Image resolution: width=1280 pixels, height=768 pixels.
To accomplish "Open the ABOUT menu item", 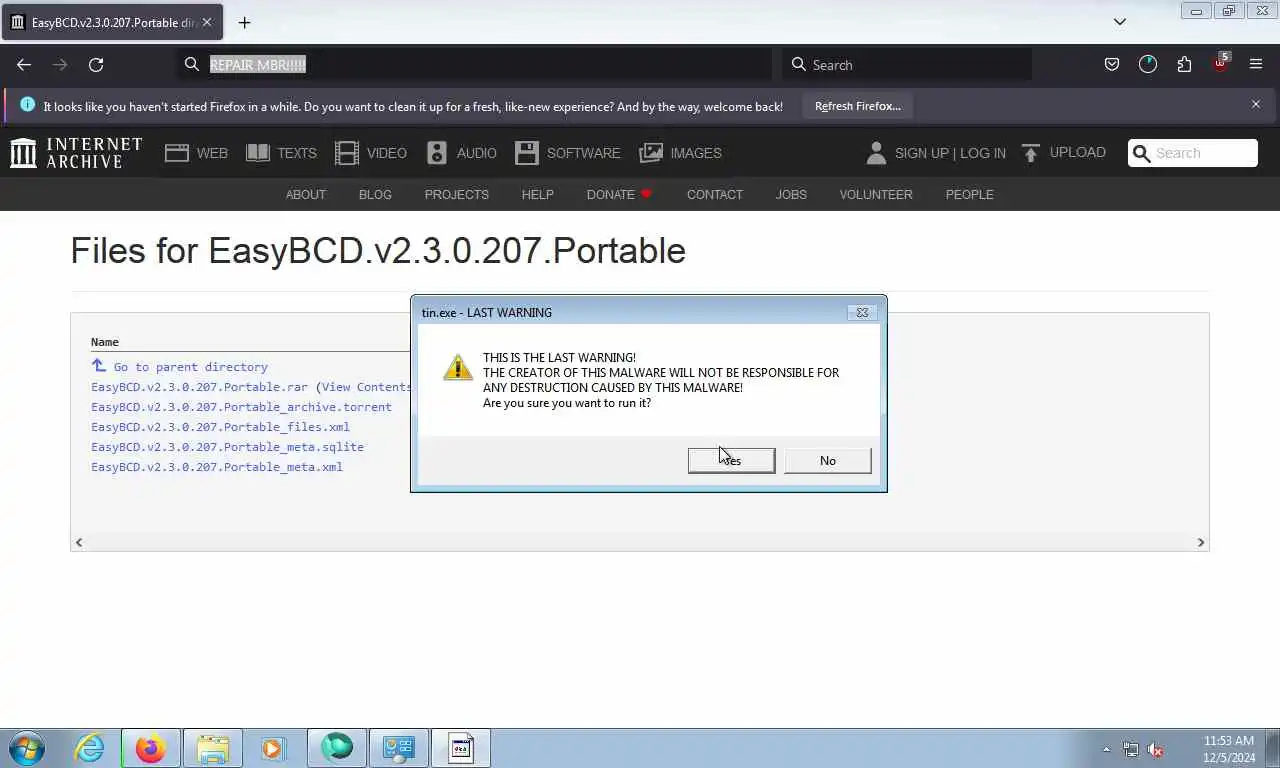I will tap(306, 194).
